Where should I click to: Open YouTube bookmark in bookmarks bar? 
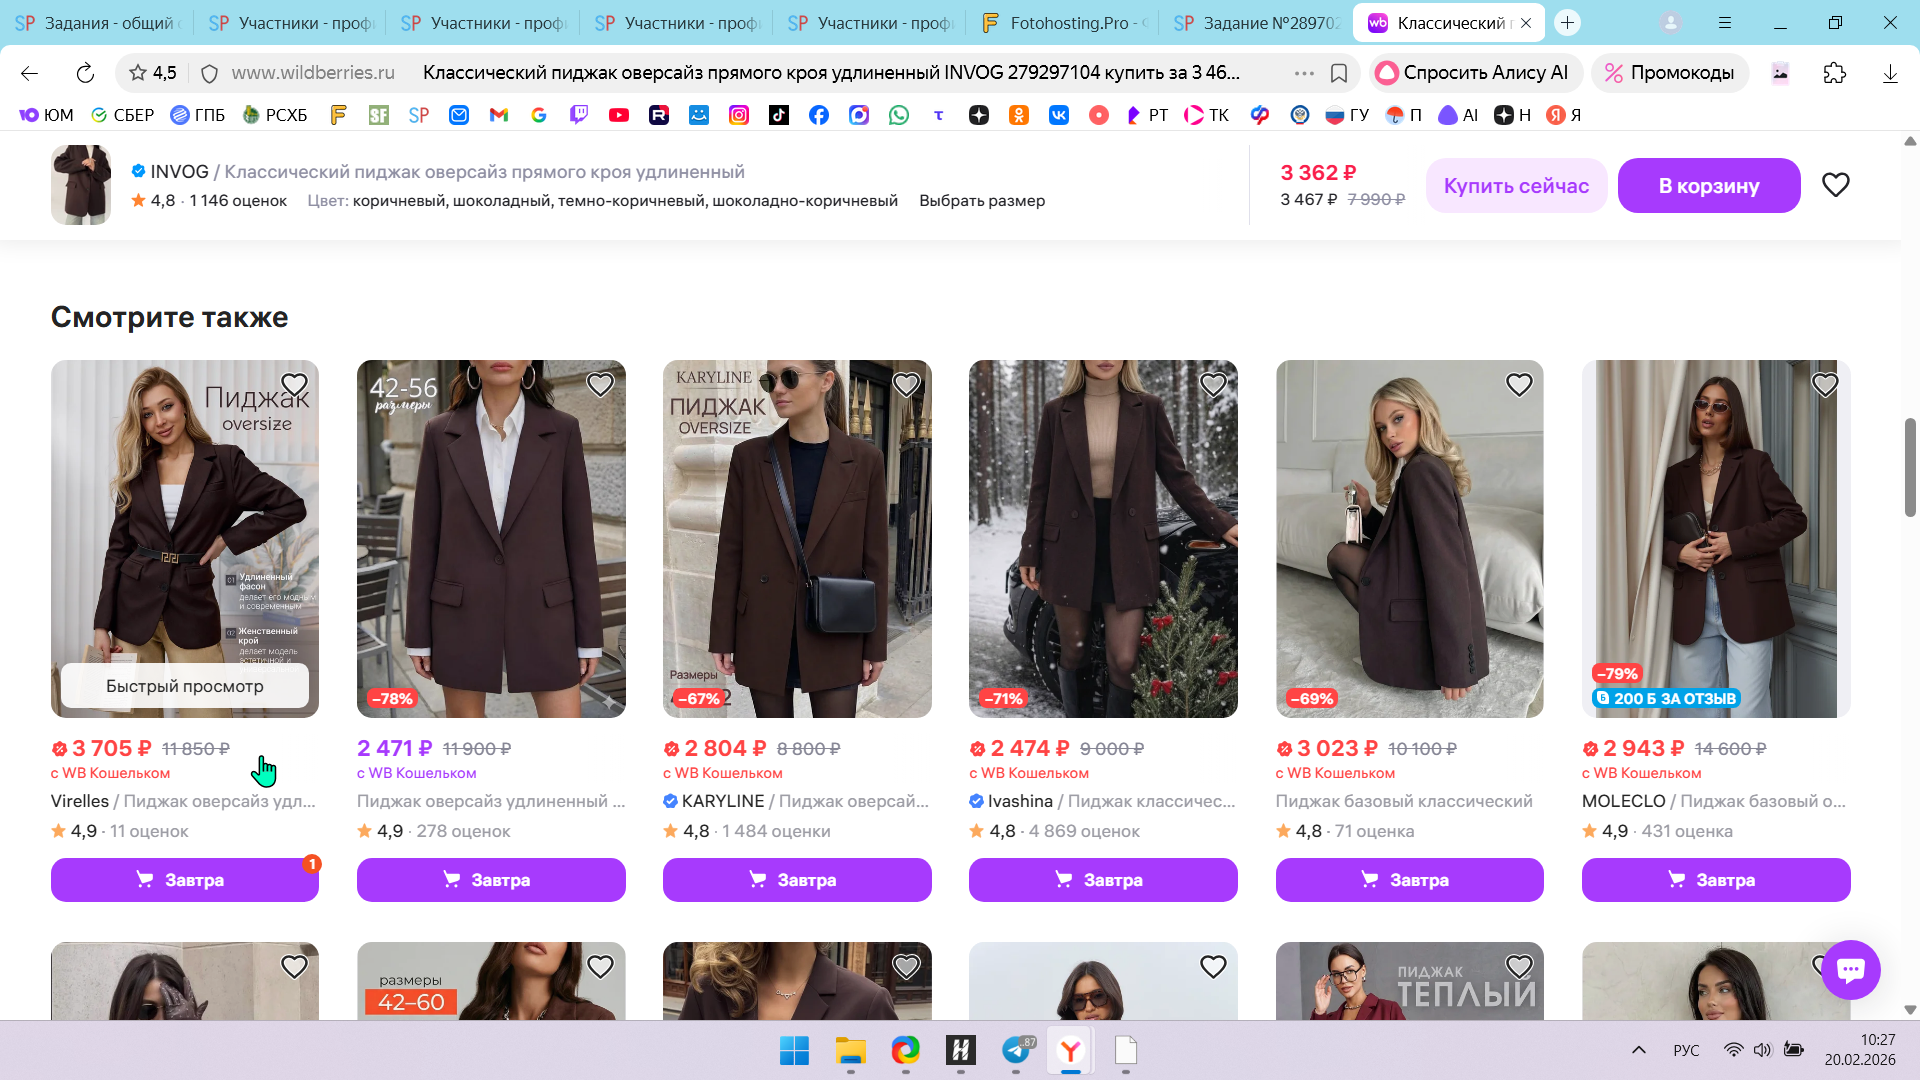[x=619, y=115]
